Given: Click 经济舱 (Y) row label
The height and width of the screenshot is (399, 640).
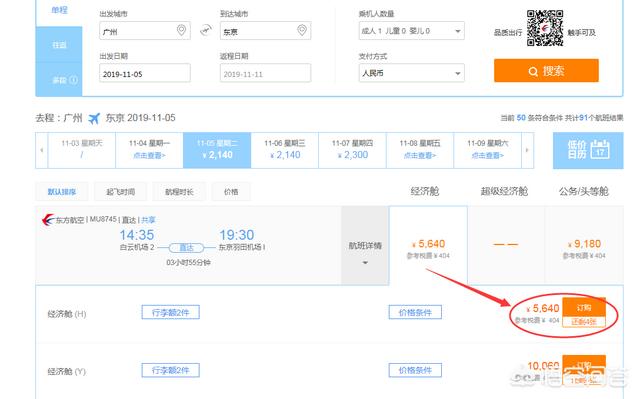Looking at the screenshot, I should pyautogui.click(x=67, y=372).
